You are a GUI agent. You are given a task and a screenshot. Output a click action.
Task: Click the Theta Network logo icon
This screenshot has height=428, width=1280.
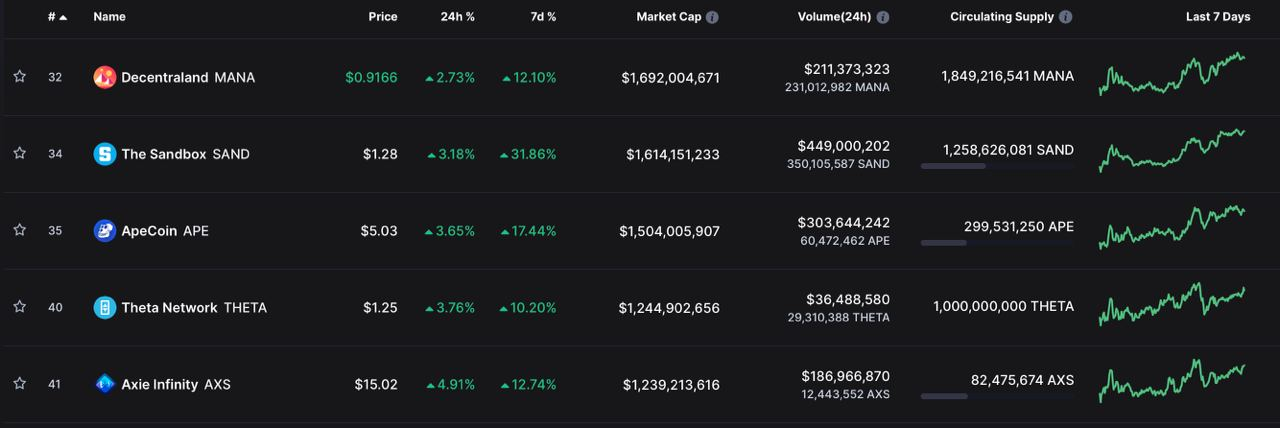104,308
